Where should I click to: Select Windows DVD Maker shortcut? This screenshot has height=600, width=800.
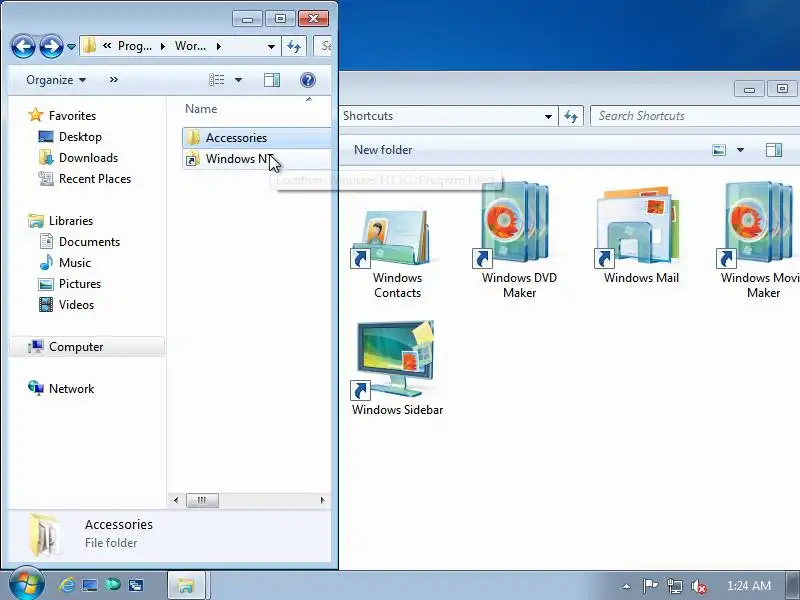(x=519, y=241)
